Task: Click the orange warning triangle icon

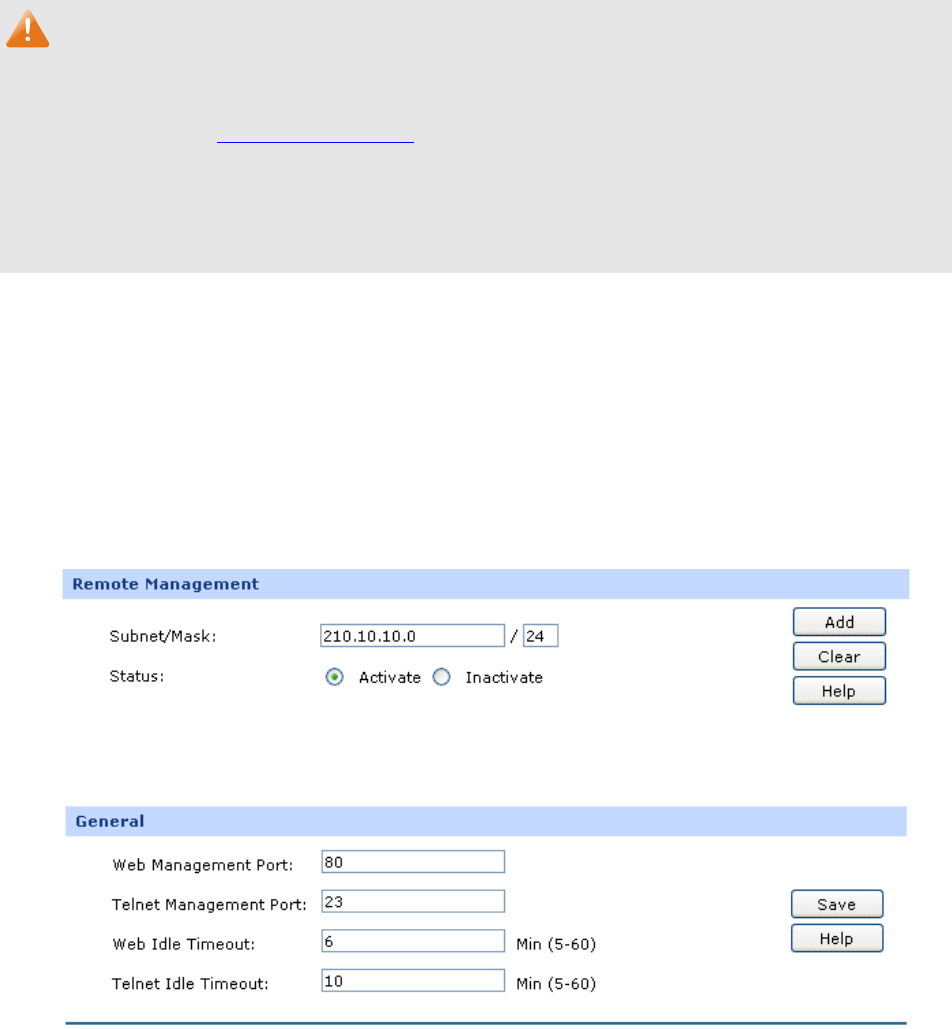Action: click(x=28, y=30)
